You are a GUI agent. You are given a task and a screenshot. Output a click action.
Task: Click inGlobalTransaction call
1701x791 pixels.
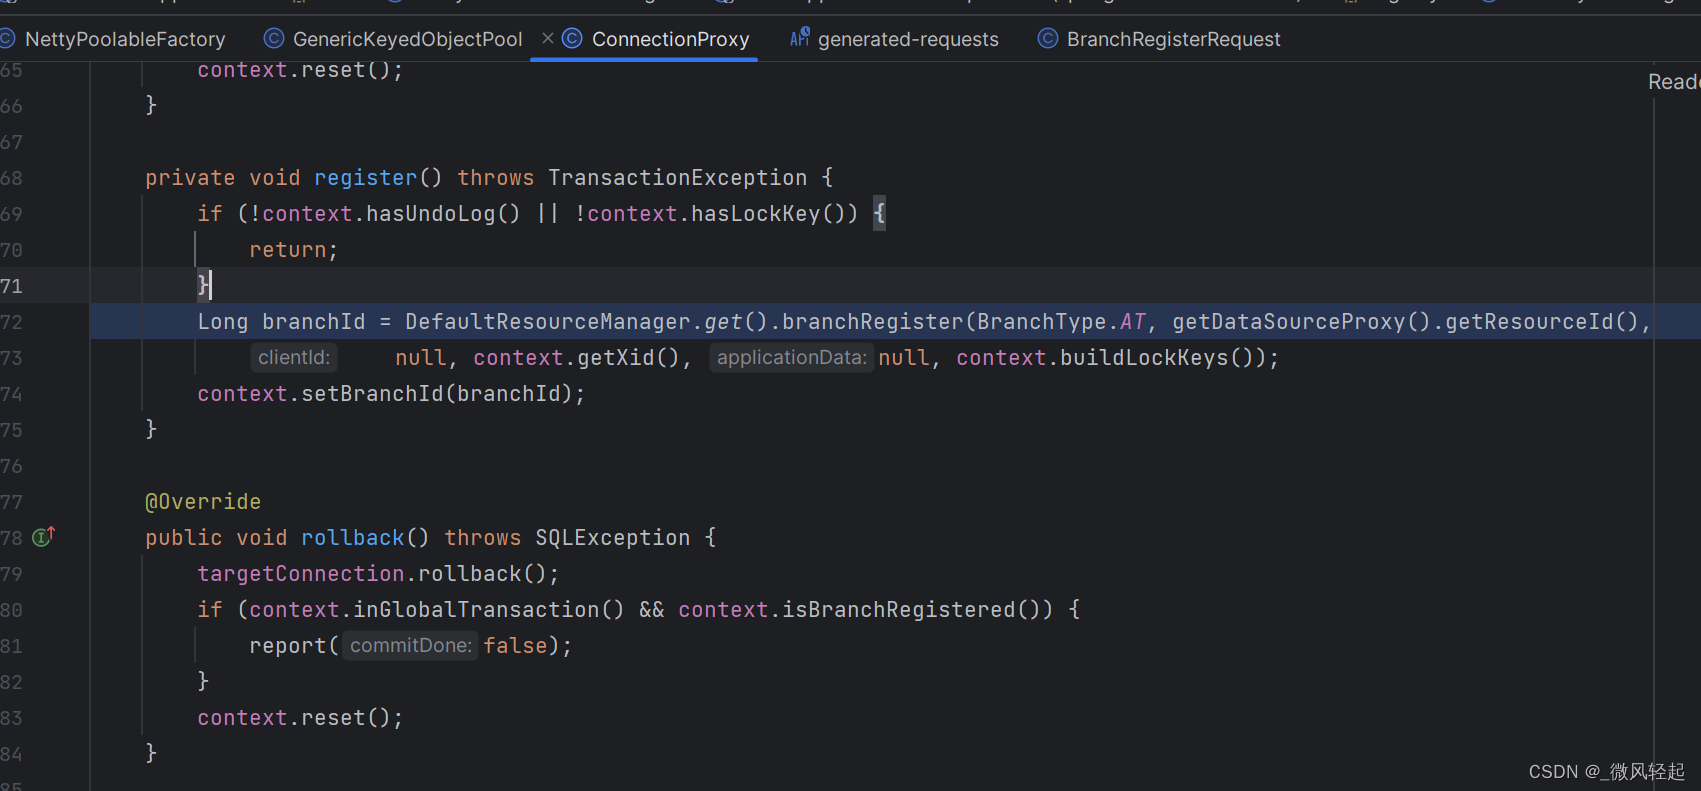pyautogui.click(x=488, y=610)
